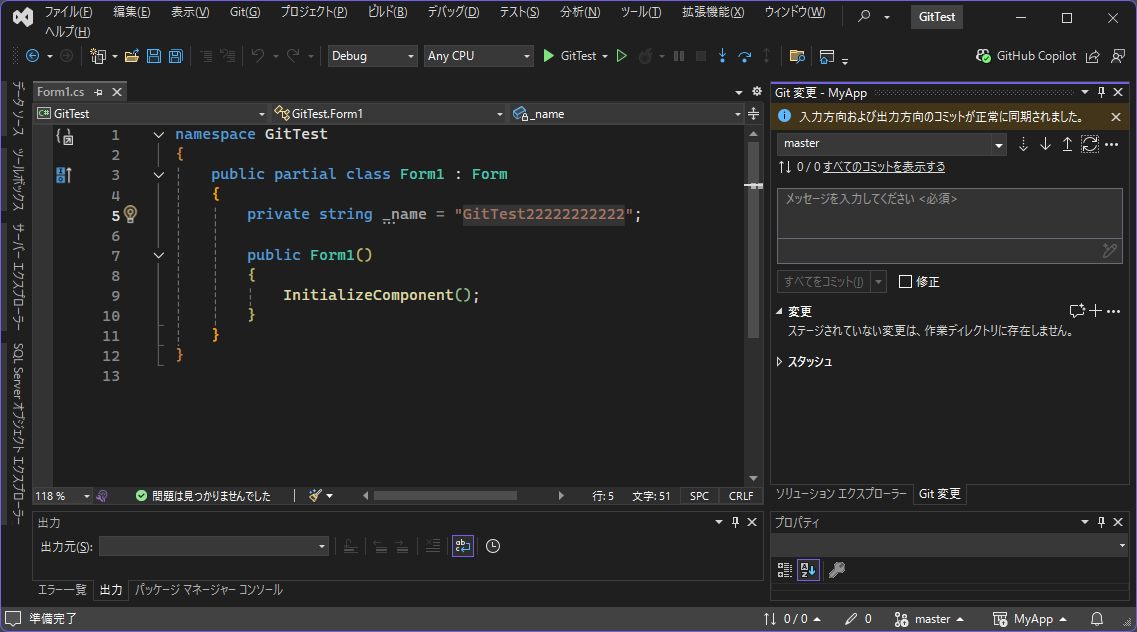
Task: Click the Git fetch icon
Action: coord(1023,144)
